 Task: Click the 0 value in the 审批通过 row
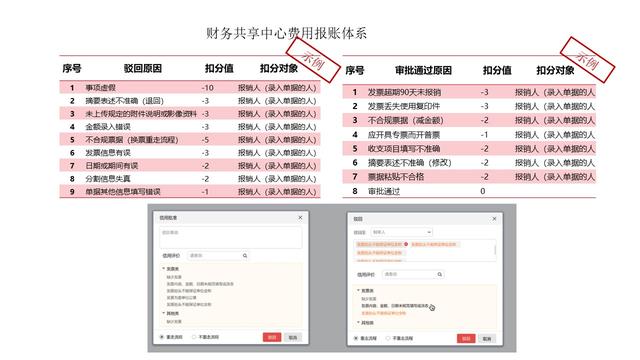click(x=483, y=191)
